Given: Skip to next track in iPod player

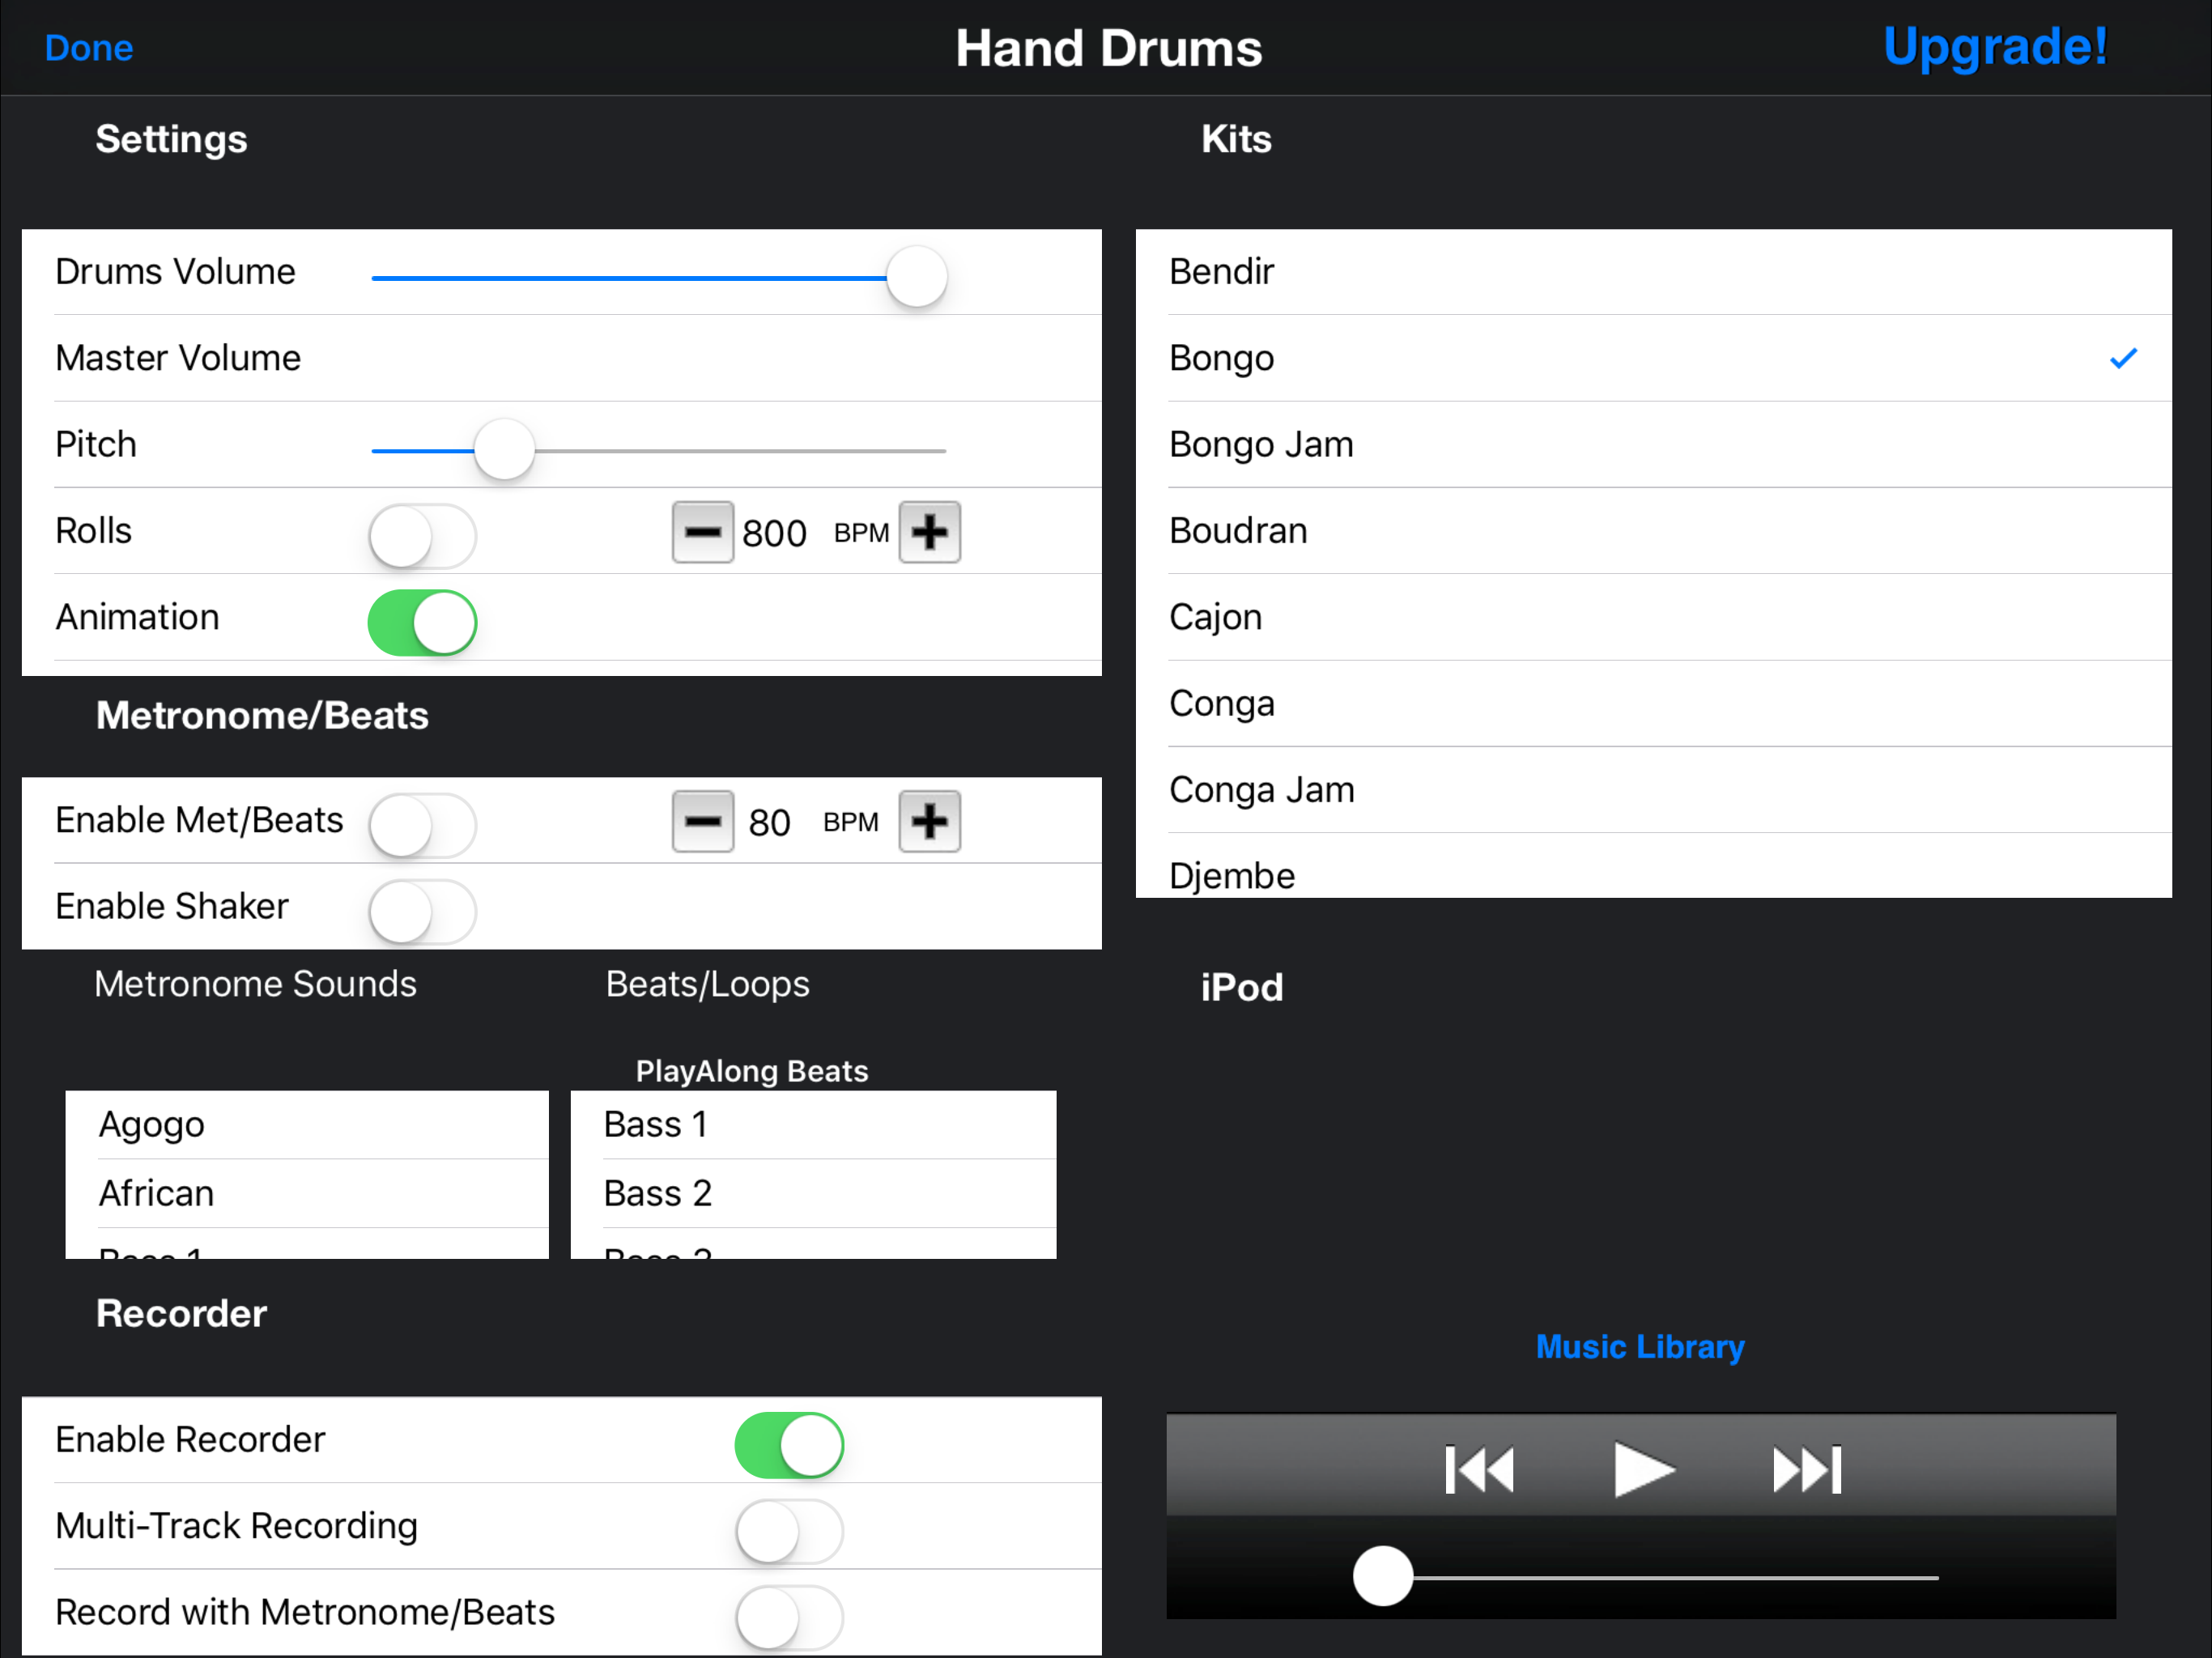Looking at the screenshot, I should (x=1806, y=1470).
